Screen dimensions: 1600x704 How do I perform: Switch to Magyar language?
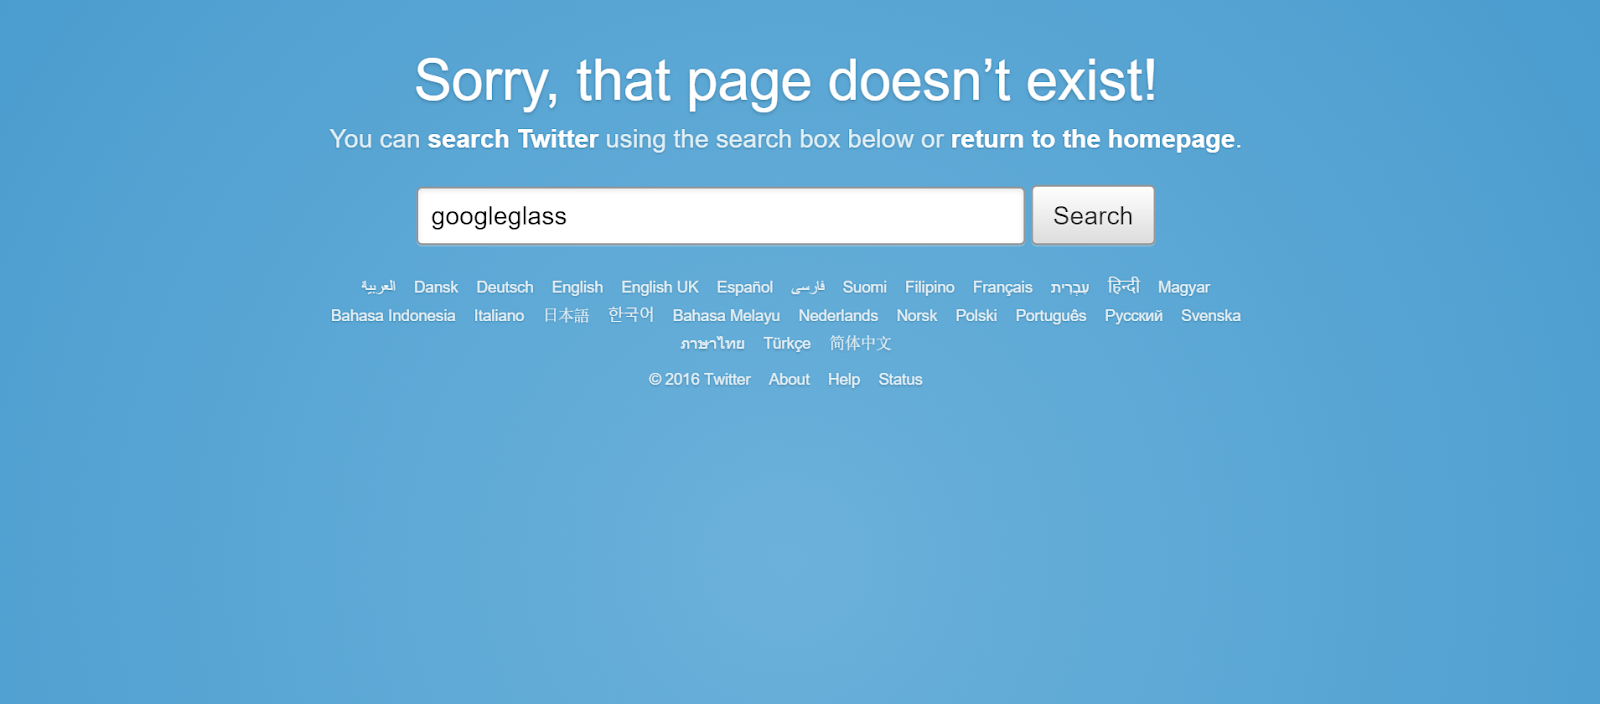coord(1184,287)
